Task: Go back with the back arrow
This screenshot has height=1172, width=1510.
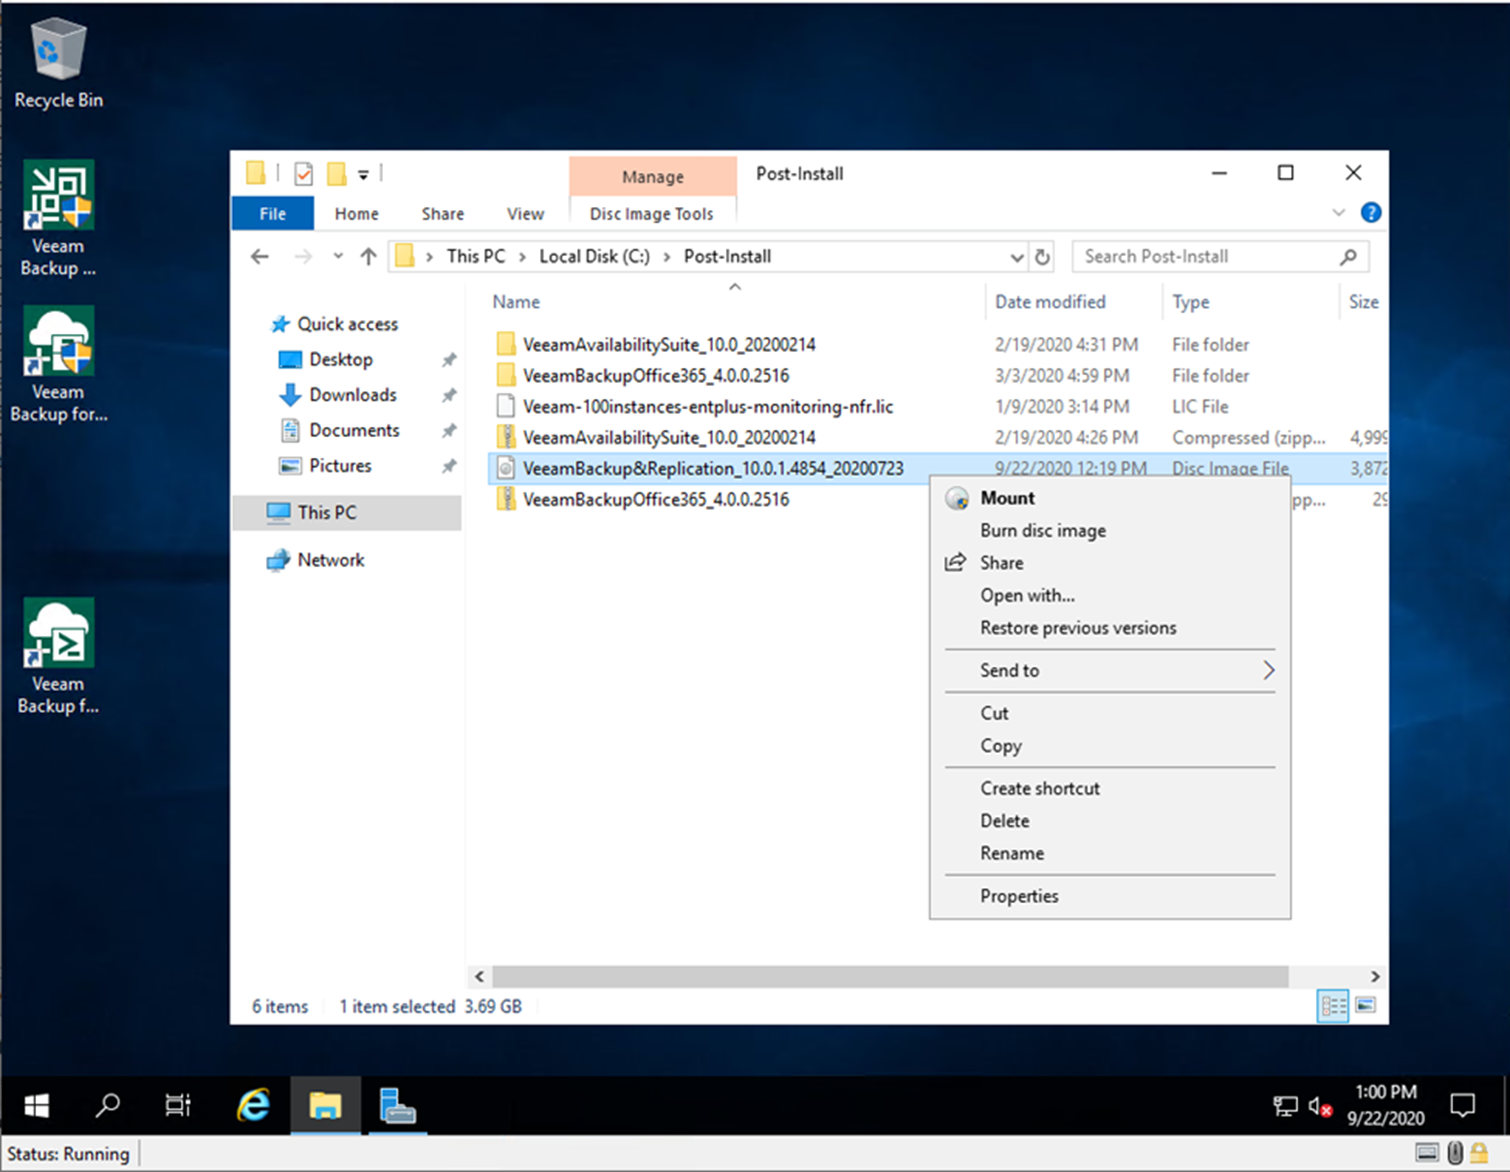Action: [x=260, y=257]
